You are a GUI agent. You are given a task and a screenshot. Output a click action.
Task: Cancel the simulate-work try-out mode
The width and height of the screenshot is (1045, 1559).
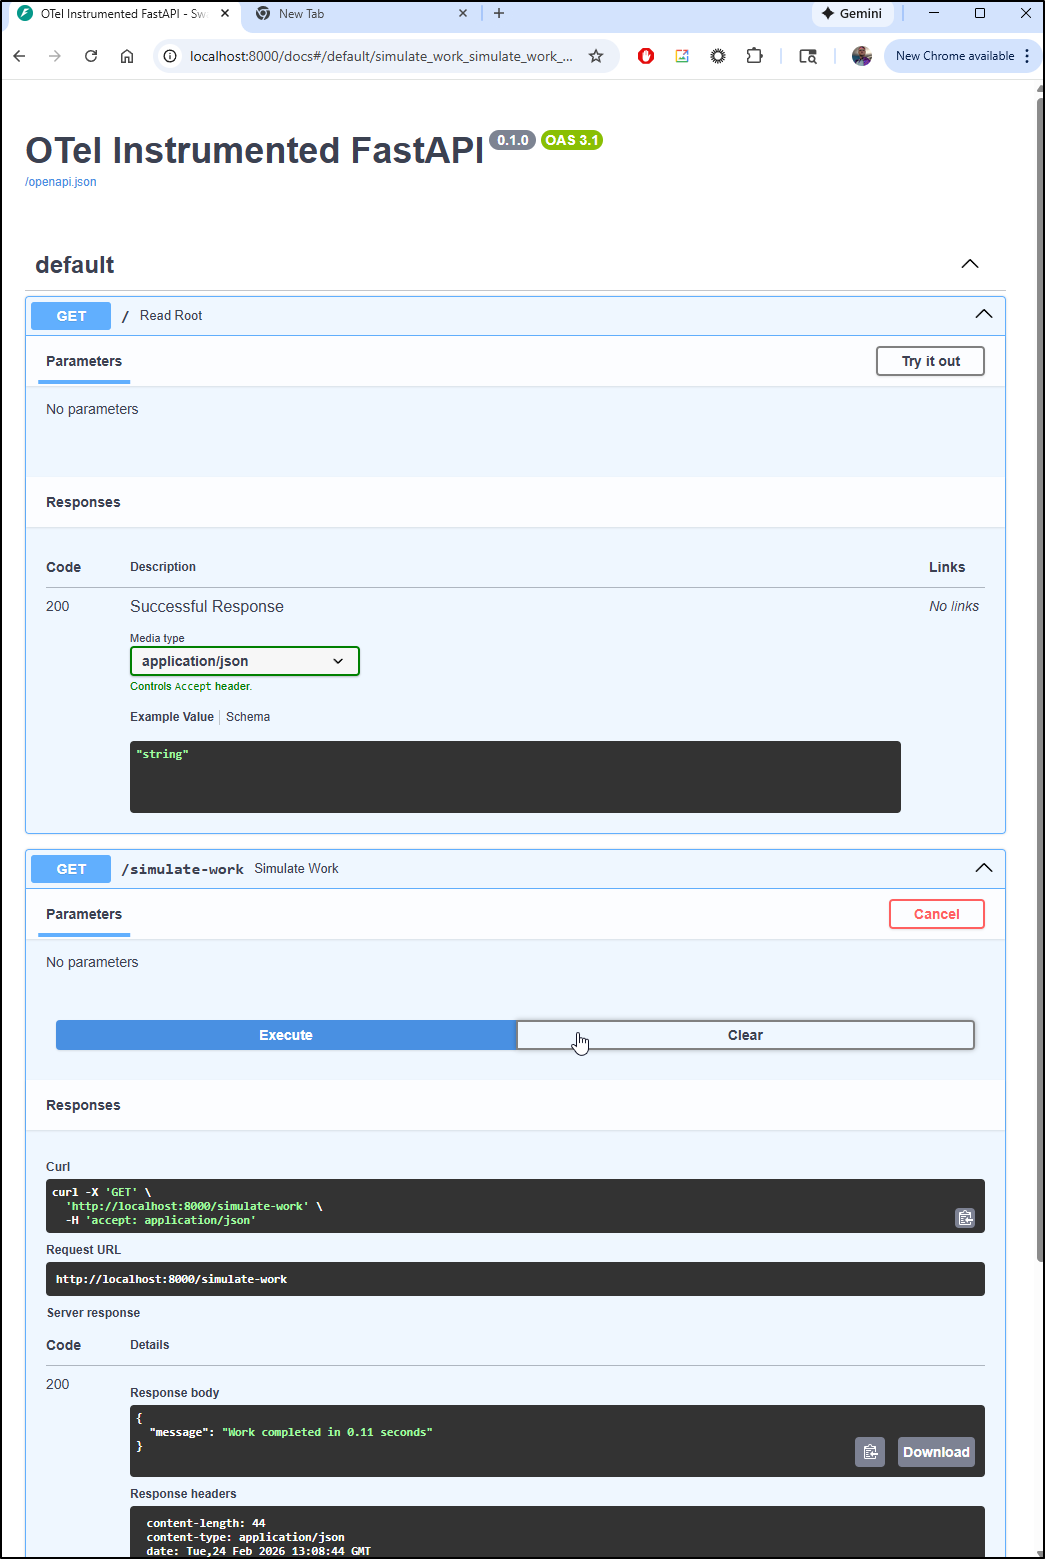[x=936, y=914]
